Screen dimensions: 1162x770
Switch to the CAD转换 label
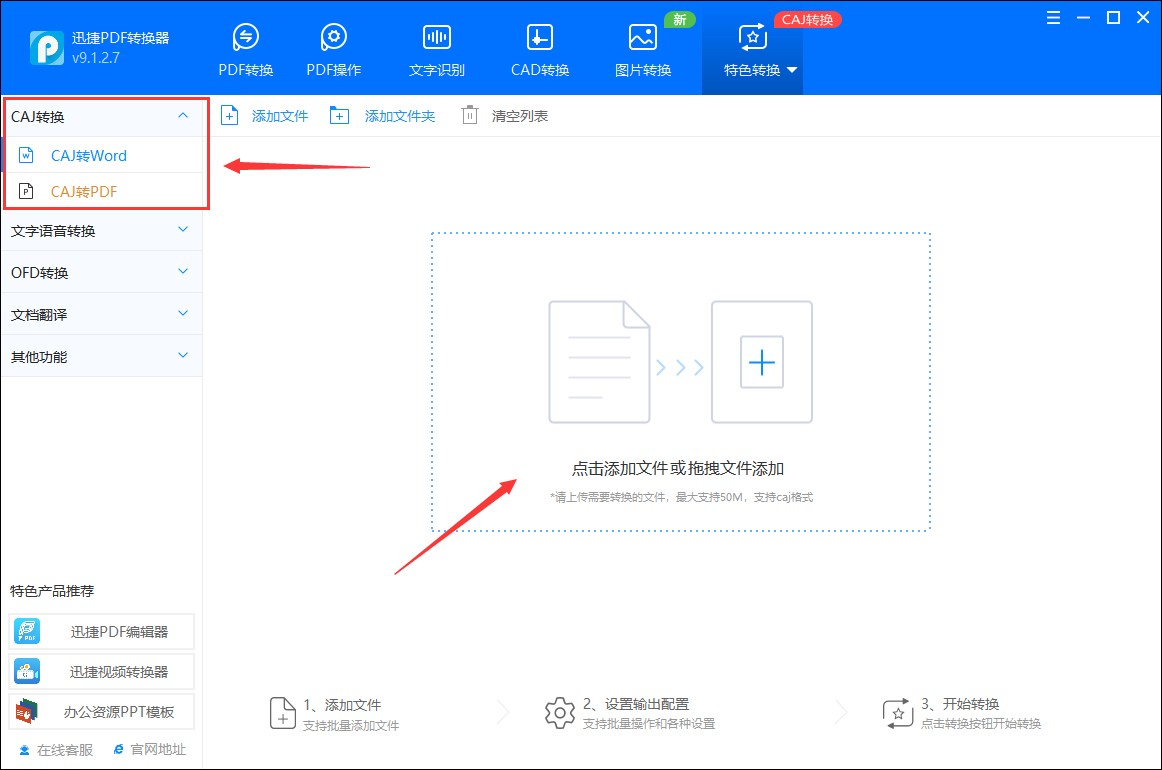(x=540, y=70)
